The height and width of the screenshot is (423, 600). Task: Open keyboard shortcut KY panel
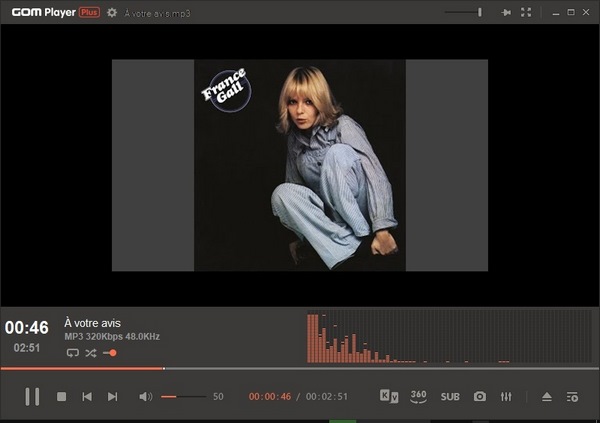coord(389,396)
